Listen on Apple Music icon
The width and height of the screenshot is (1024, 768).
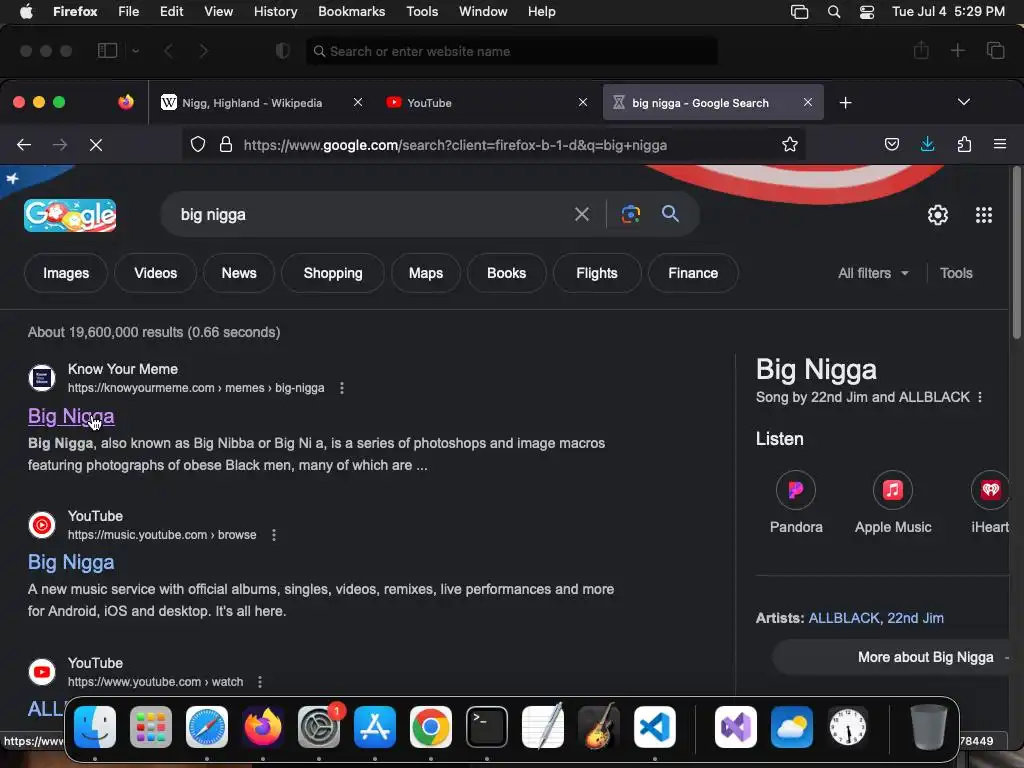pyautogui.click(x=893, y=490)
